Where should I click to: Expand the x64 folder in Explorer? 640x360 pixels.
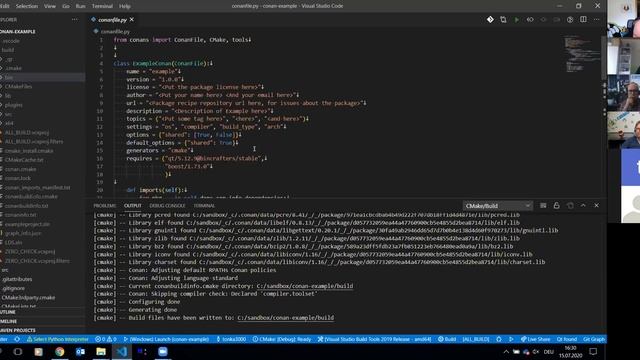coord(42,123)
